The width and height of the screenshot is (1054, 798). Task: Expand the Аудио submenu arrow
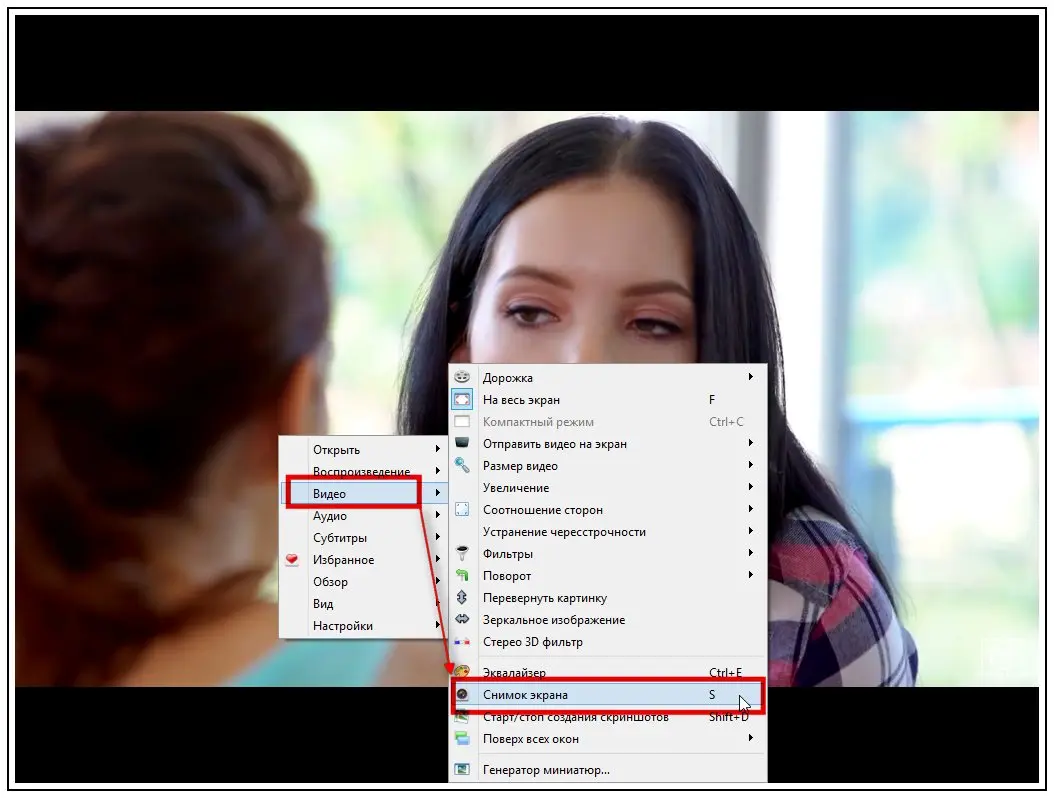pyautogui.click(x=438, y=515)
